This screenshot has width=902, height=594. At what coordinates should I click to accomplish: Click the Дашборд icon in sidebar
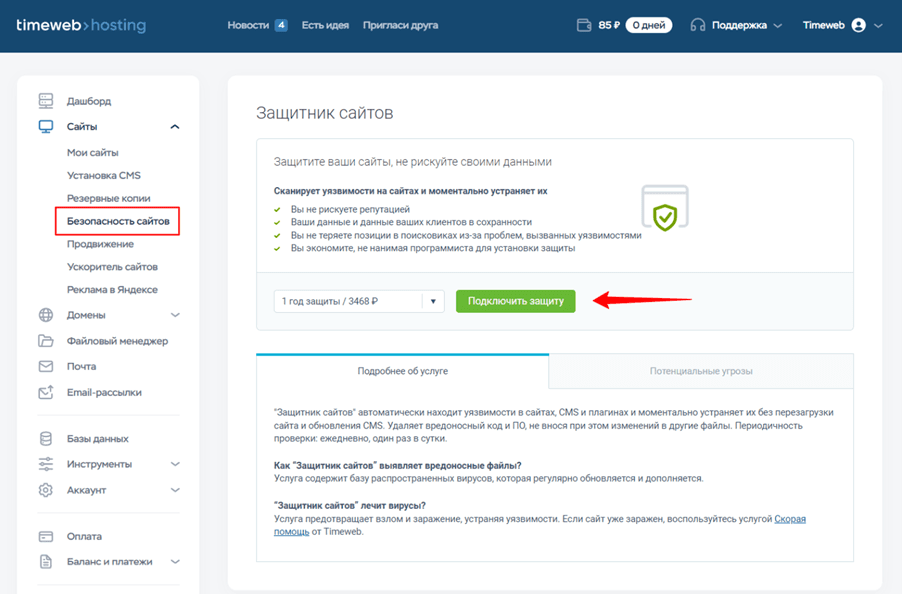(46, 101)
